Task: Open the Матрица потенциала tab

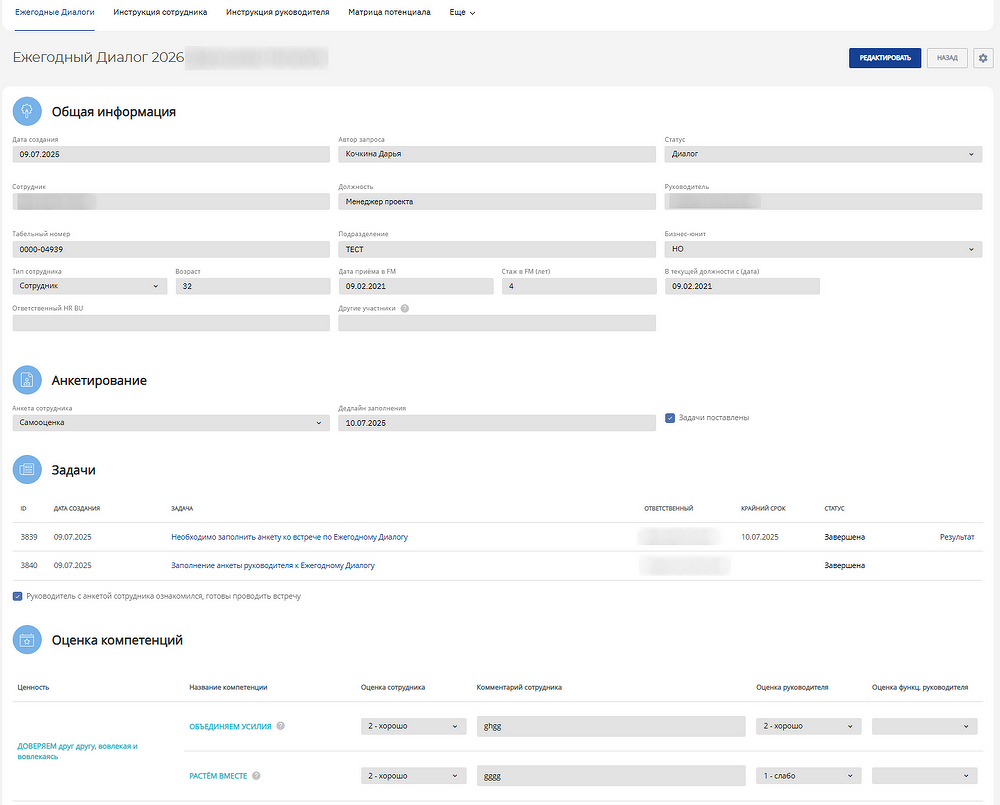Action: [389, 13]
